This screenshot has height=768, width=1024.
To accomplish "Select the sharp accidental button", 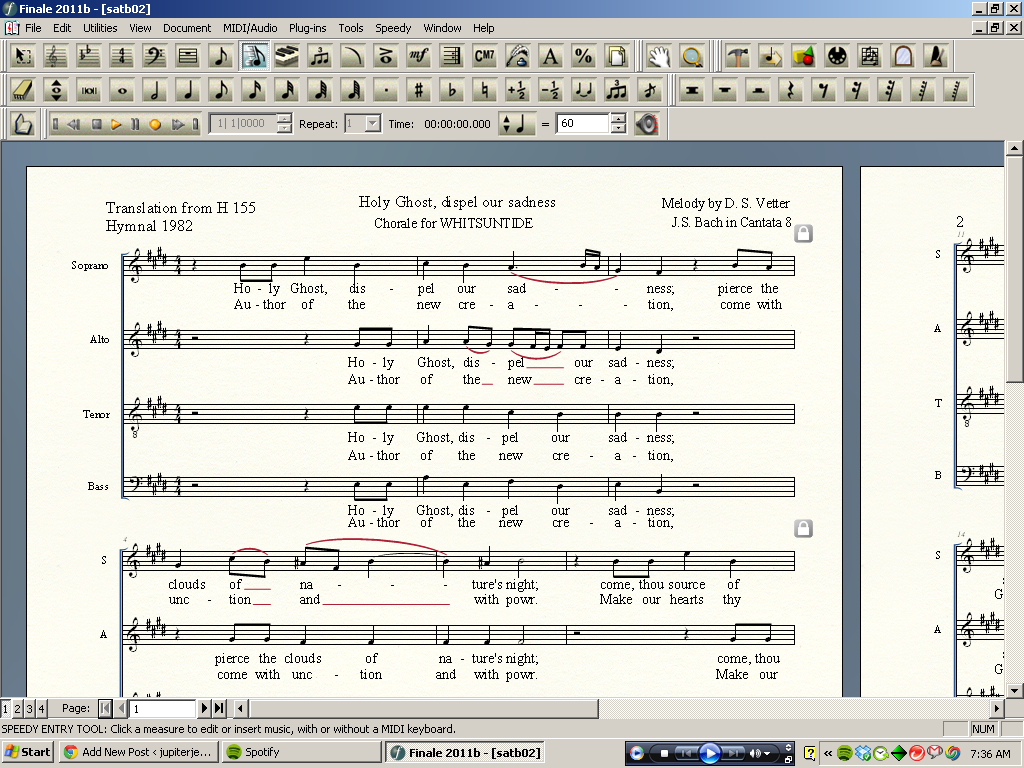I will click(x=419, y=90).
